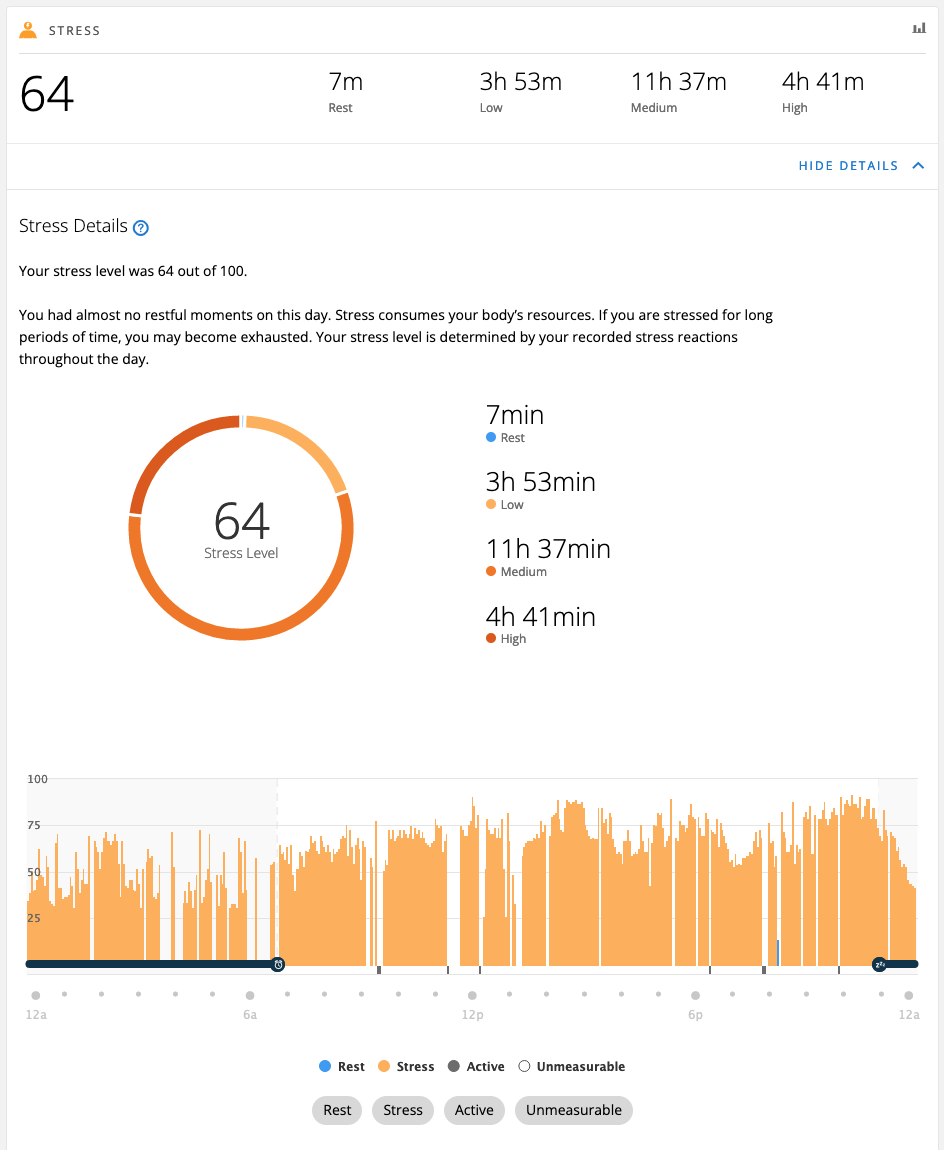Select the 6p marker on the timeline
This screenshot has height=1150, width=944.
[695, 996]
